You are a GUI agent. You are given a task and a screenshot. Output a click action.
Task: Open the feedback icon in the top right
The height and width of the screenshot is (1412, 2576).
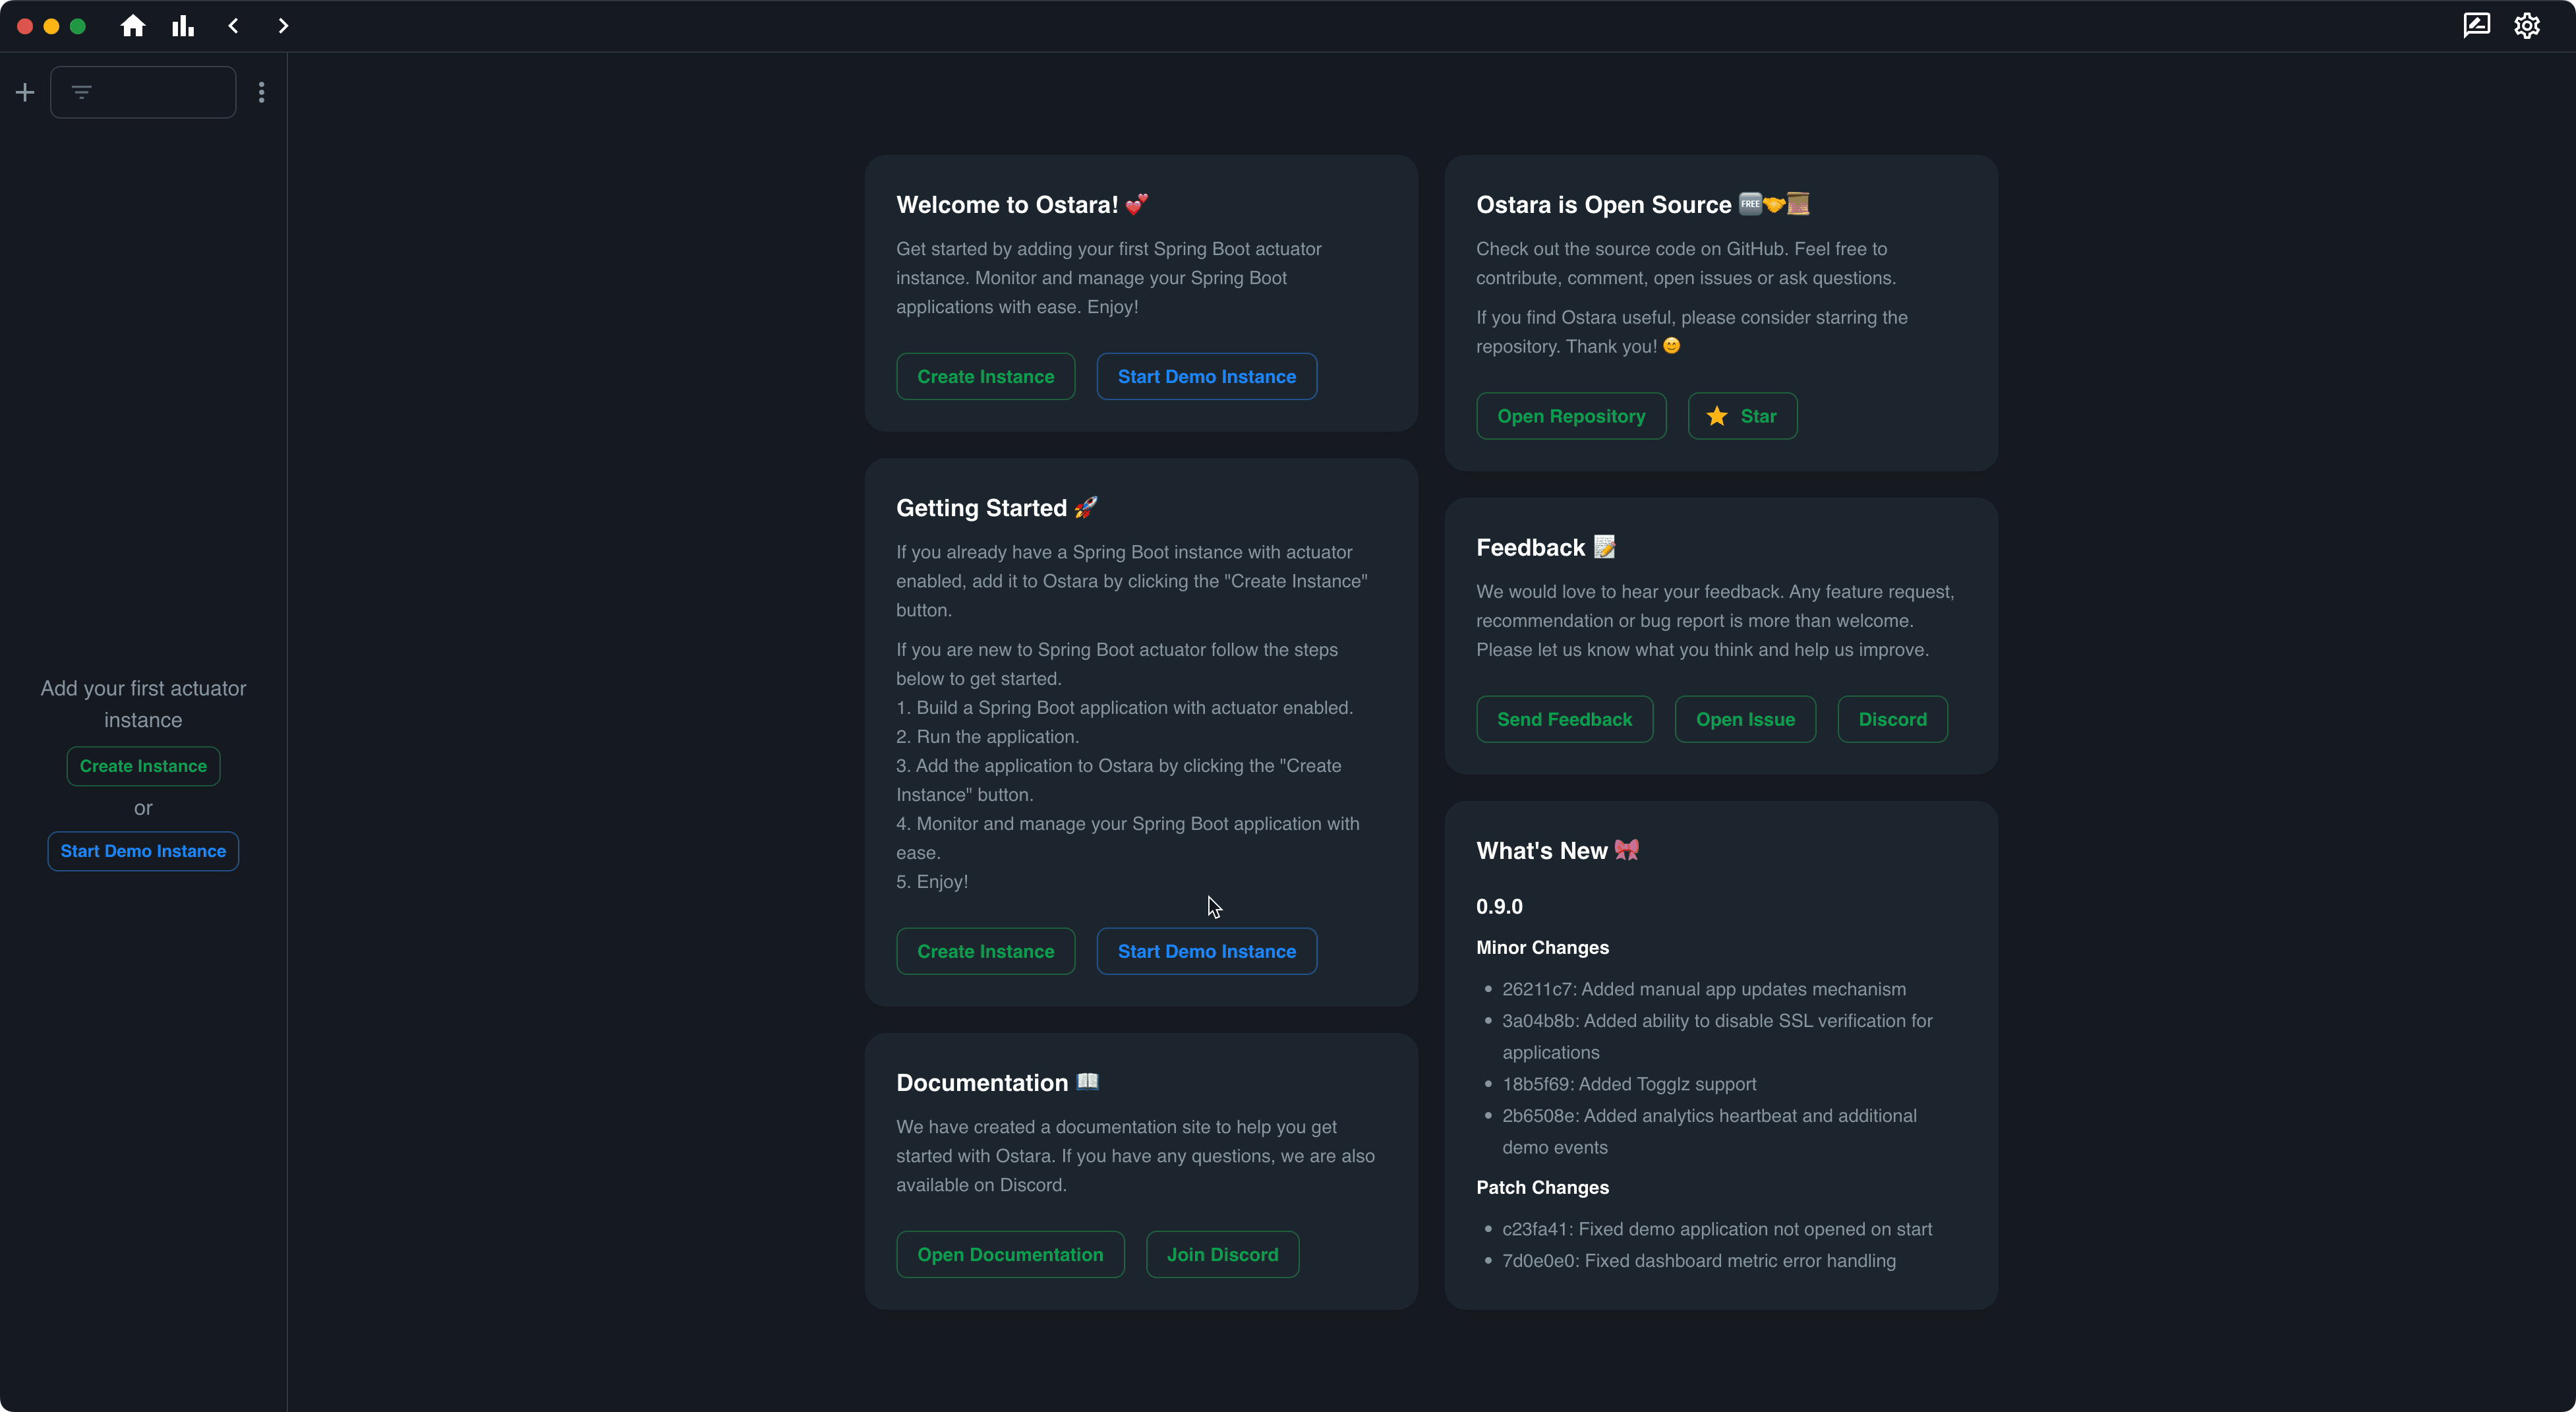pos(2476,25)
